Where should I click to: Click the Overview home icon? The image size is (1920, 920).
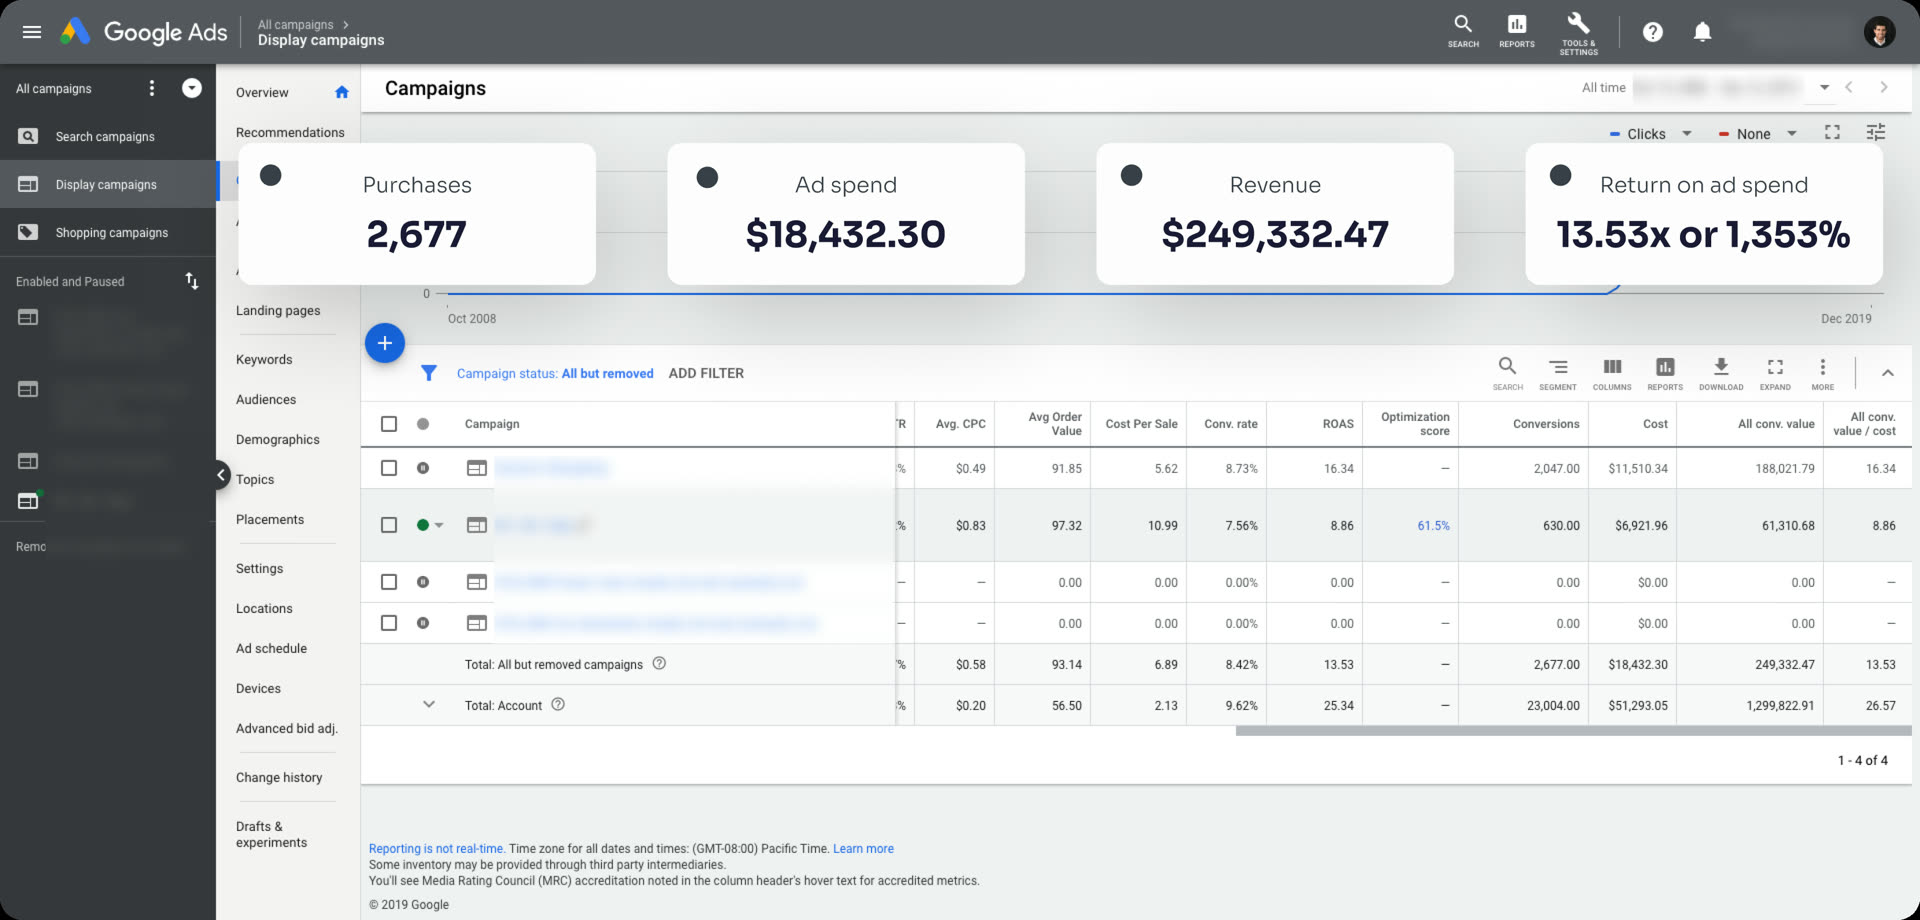[x=342, y=92]
